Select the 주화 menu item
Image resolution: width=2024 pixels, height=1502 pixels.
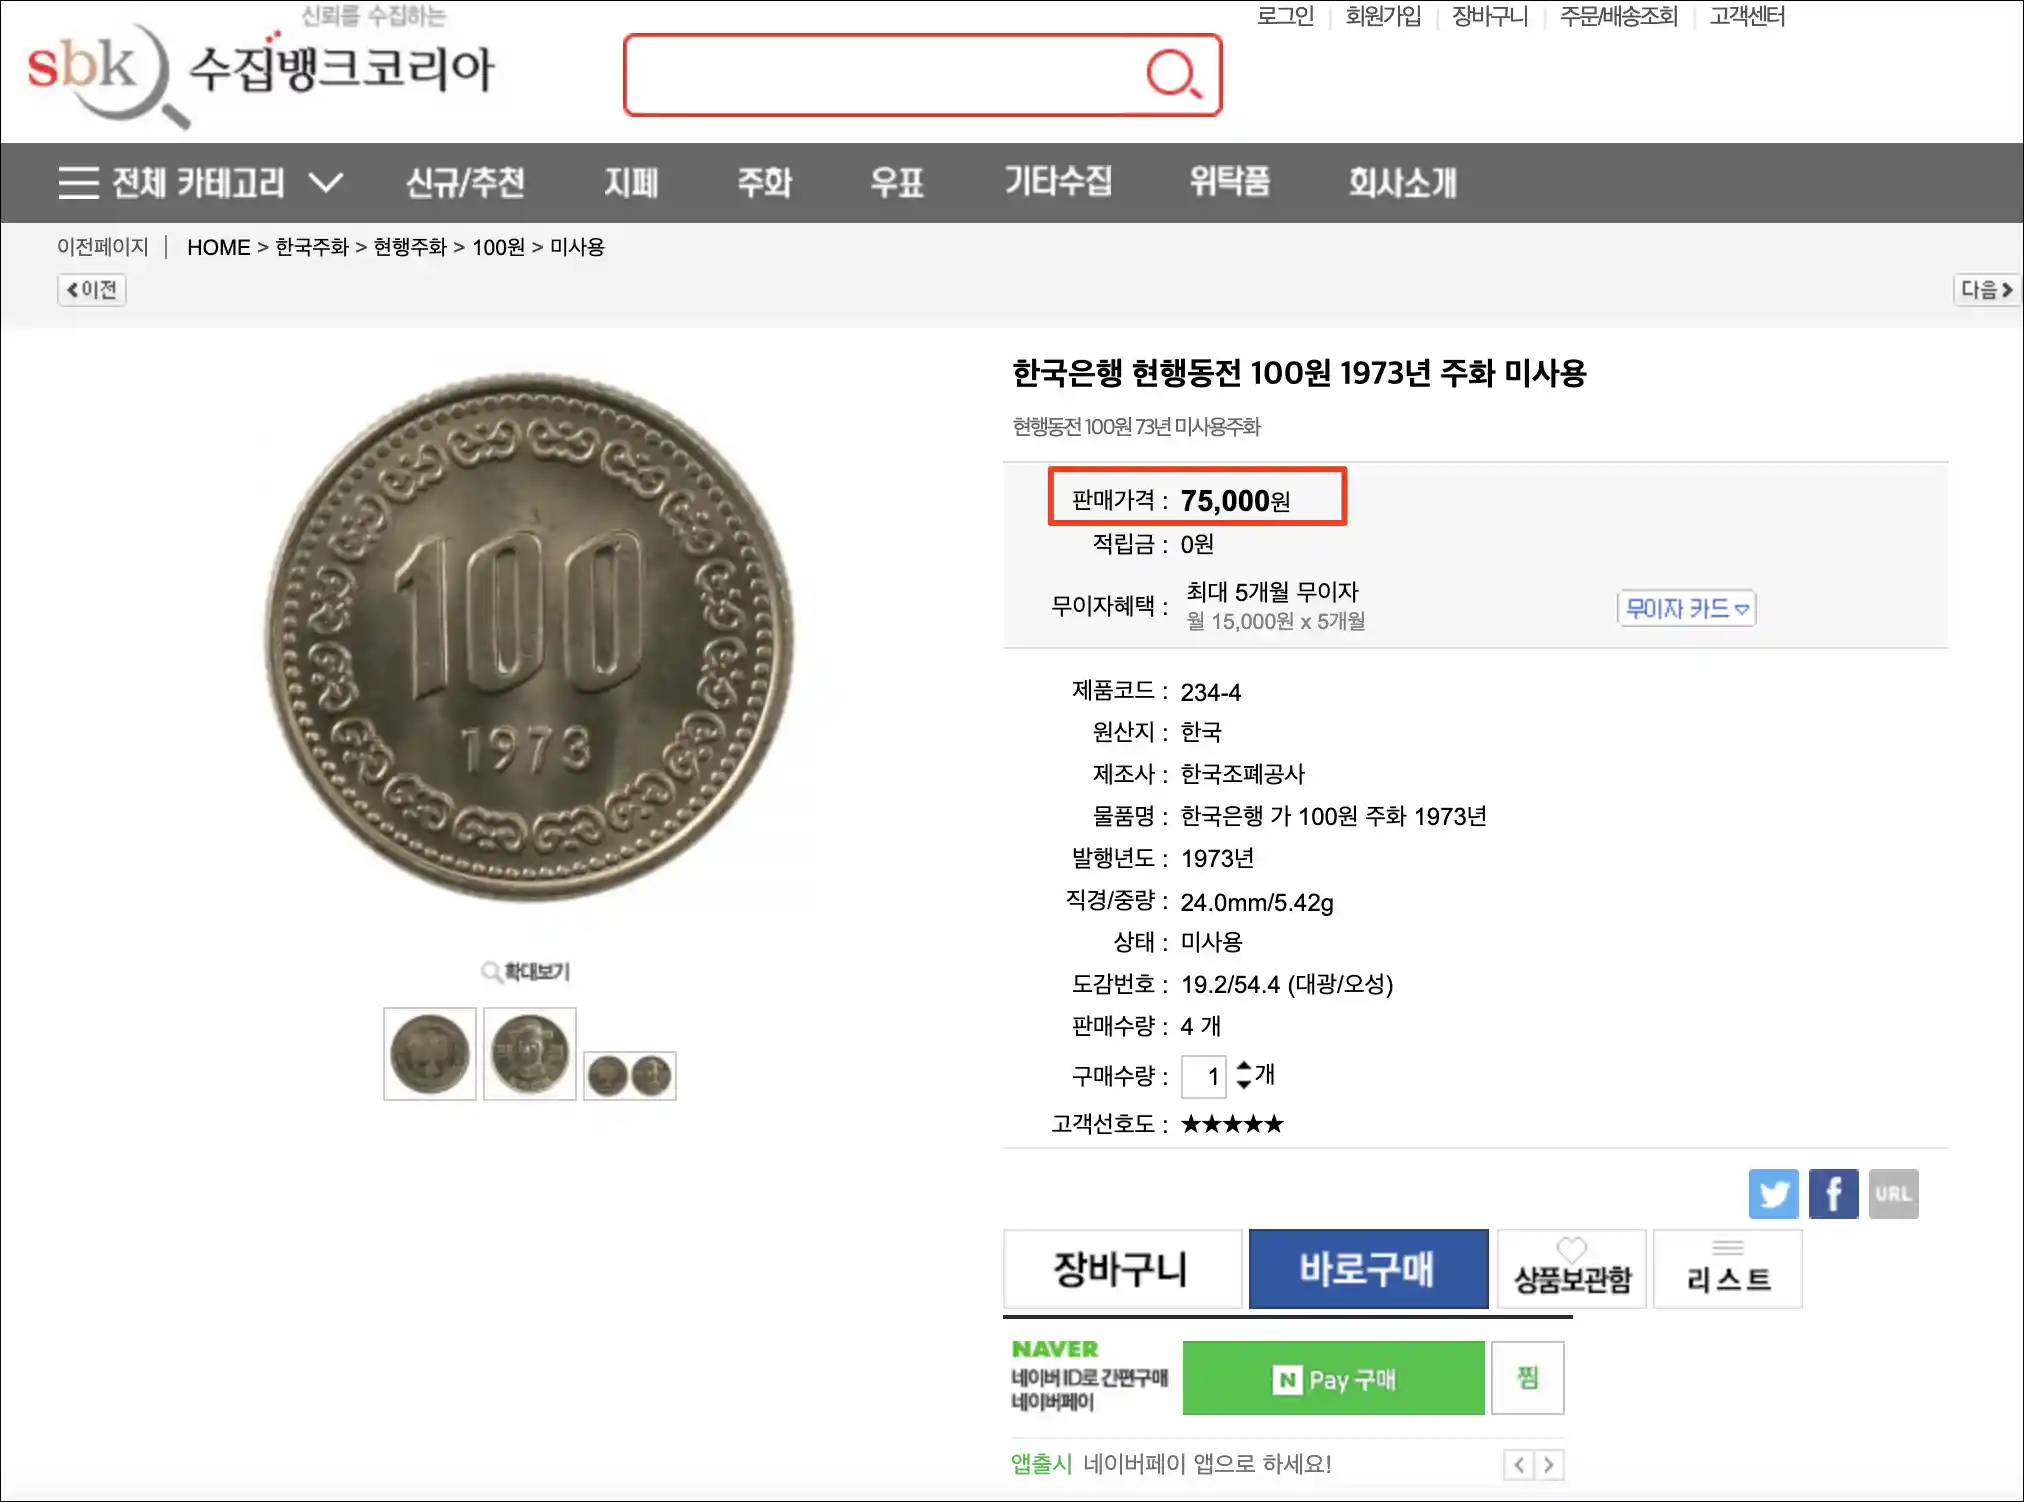(x=766, y=182)
